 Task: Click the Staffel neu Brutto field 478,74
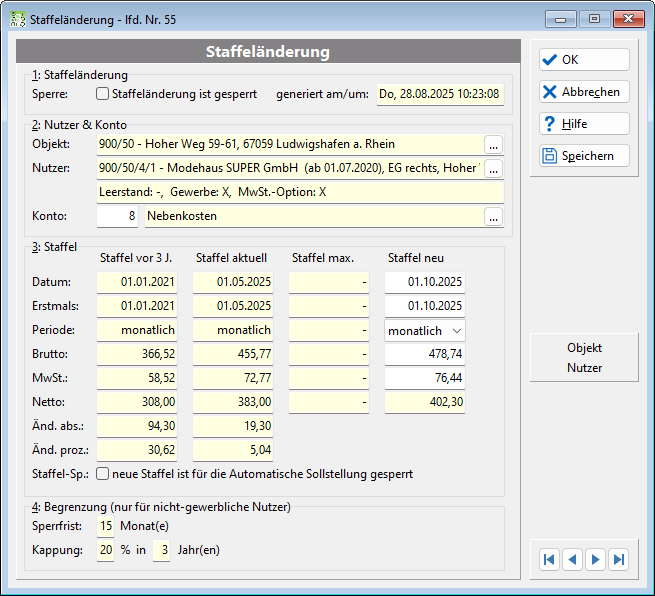[x=424, y=354]
